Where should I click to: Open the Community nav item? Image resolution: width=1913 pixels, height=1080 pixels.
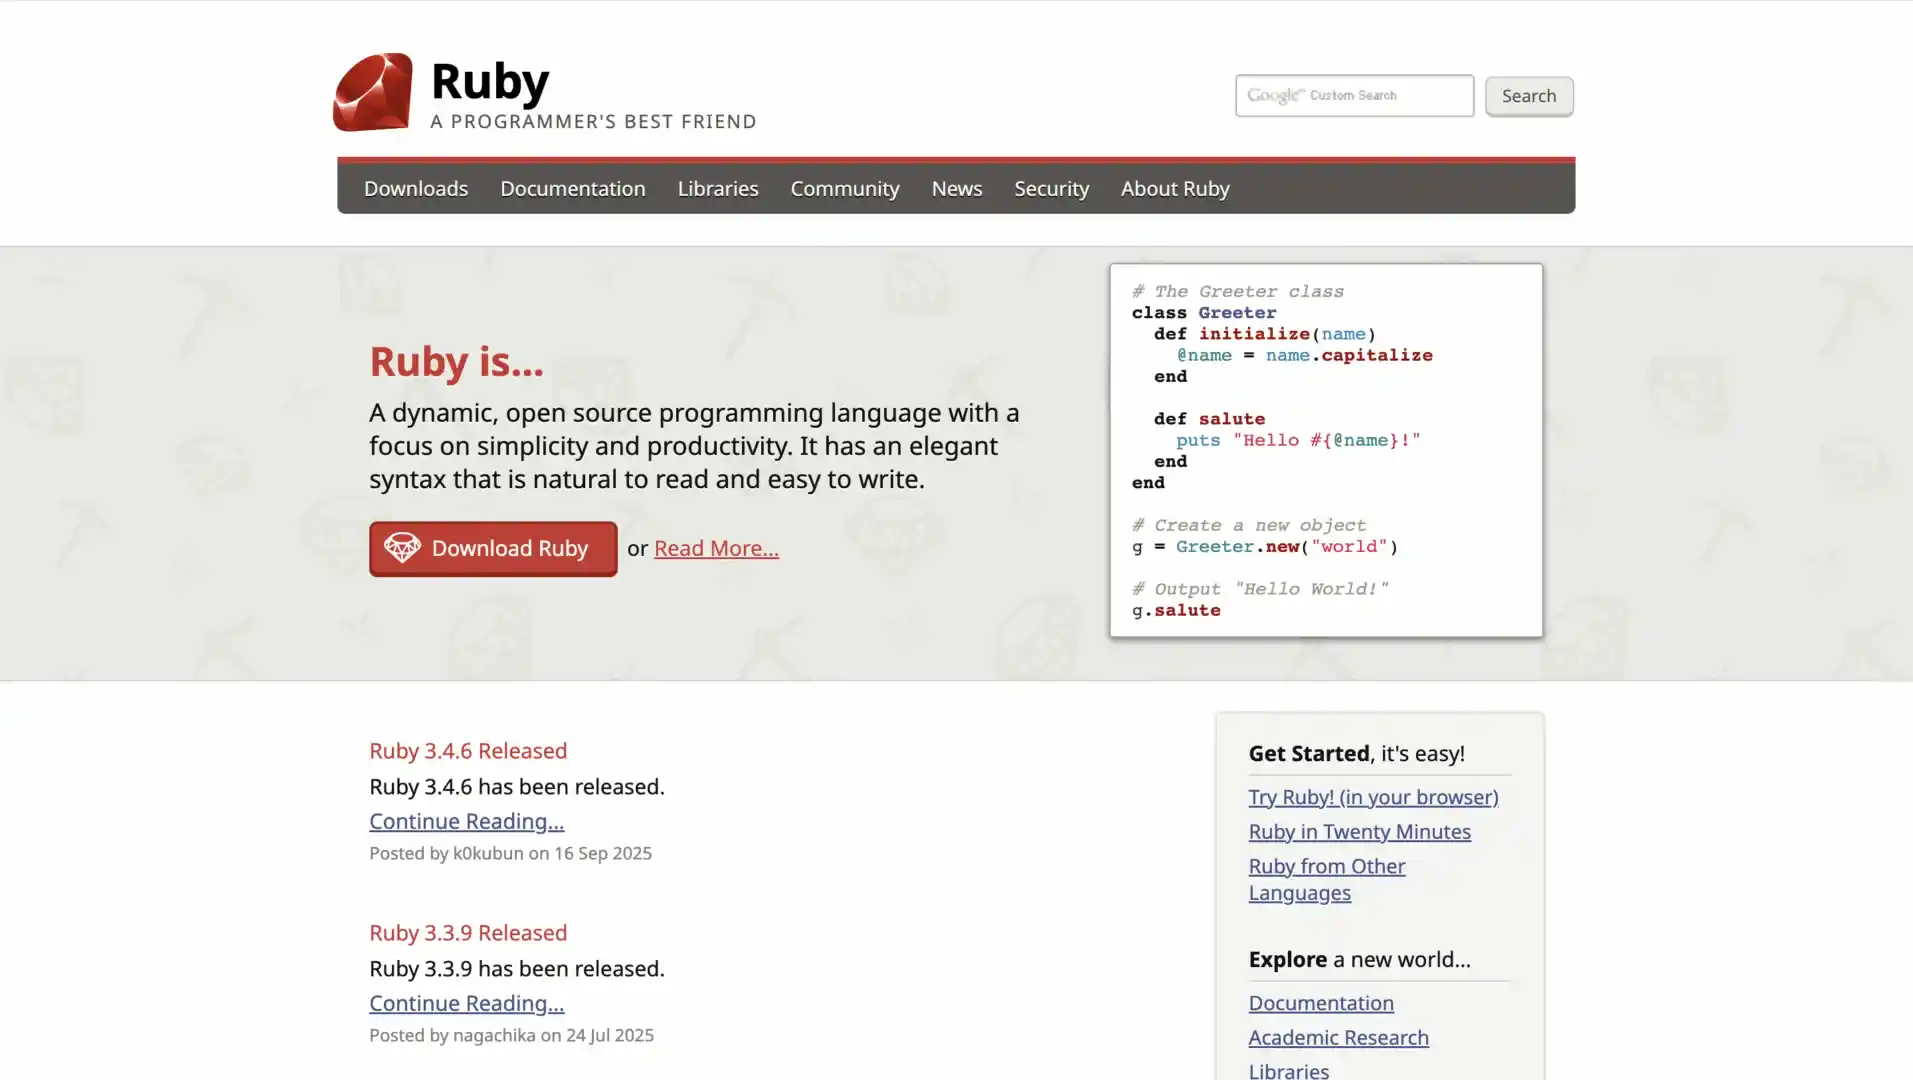pyautogui.click(x=844, y=188)
